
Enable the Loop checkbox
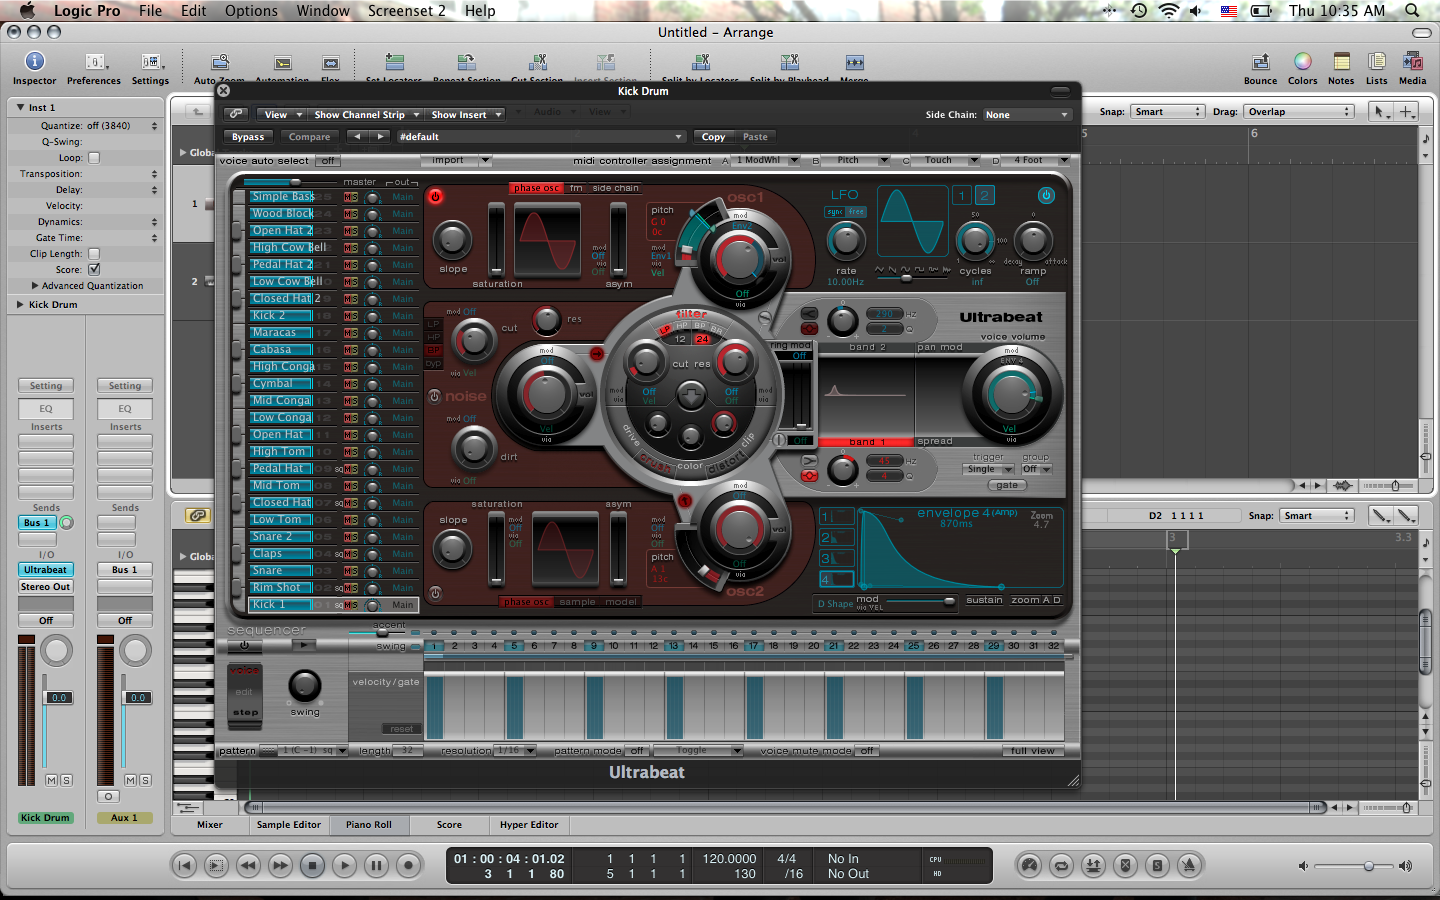tap(94, 158)
